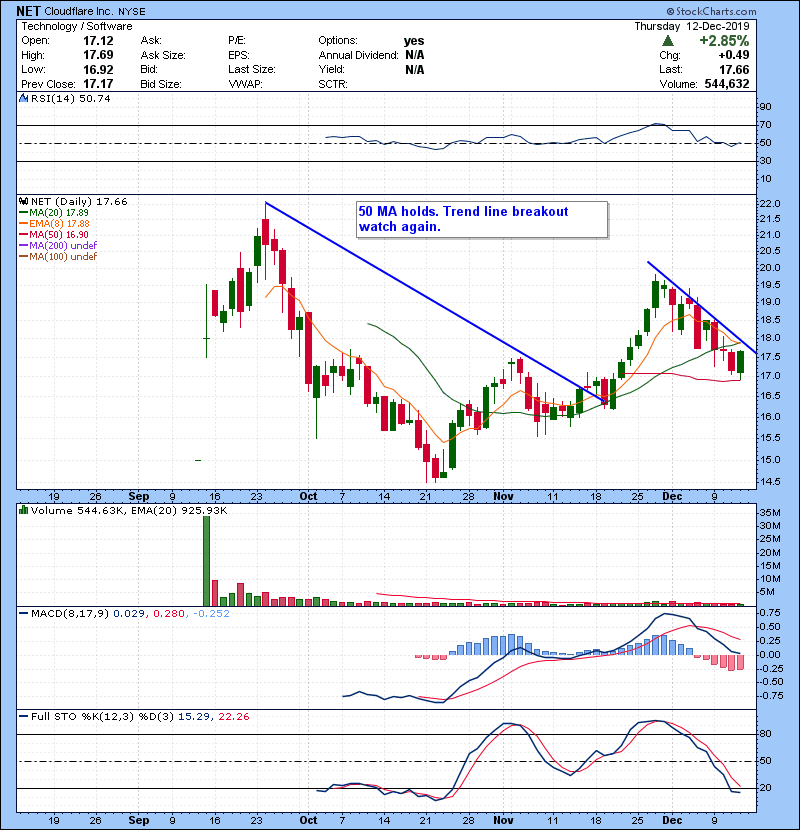The width and height of the screenshot is (800, 830).
Task: Click the Prev Close value 17.17
Action: tap(98, 84)
